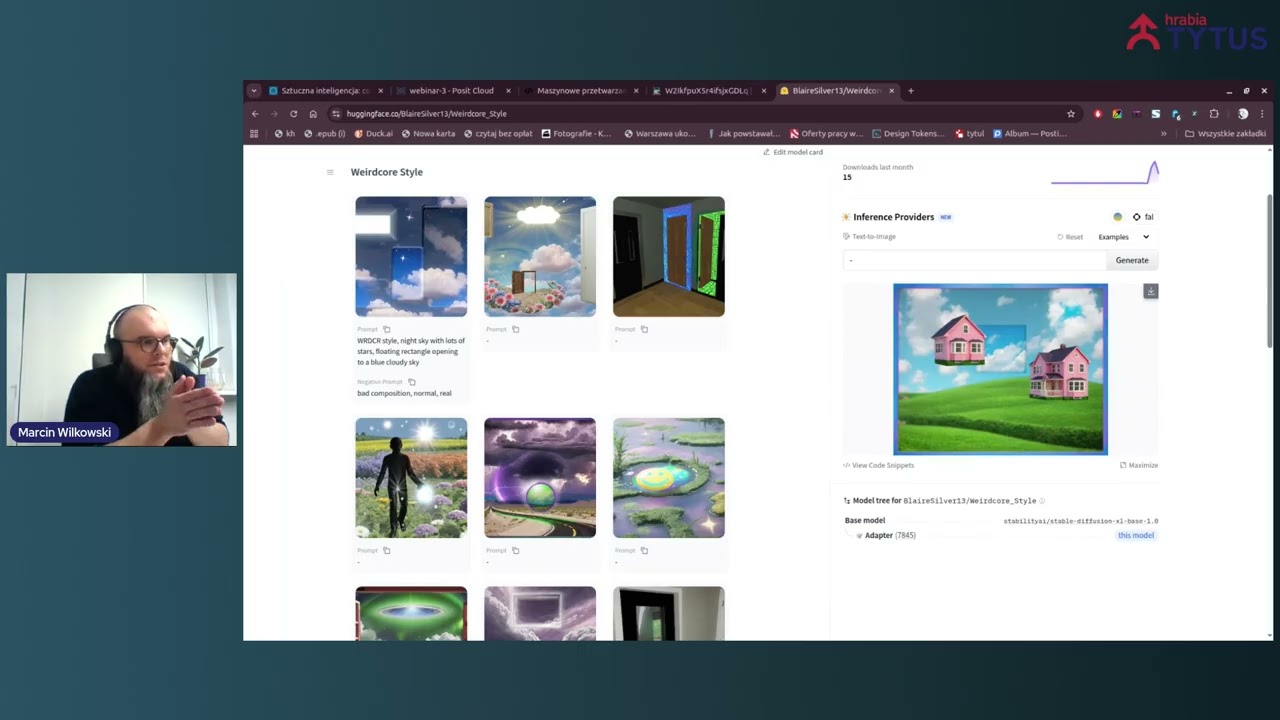Viewport: 1280px width, 720px height.
Task: Download the generated pink houses image
Action: point(1151,291)
